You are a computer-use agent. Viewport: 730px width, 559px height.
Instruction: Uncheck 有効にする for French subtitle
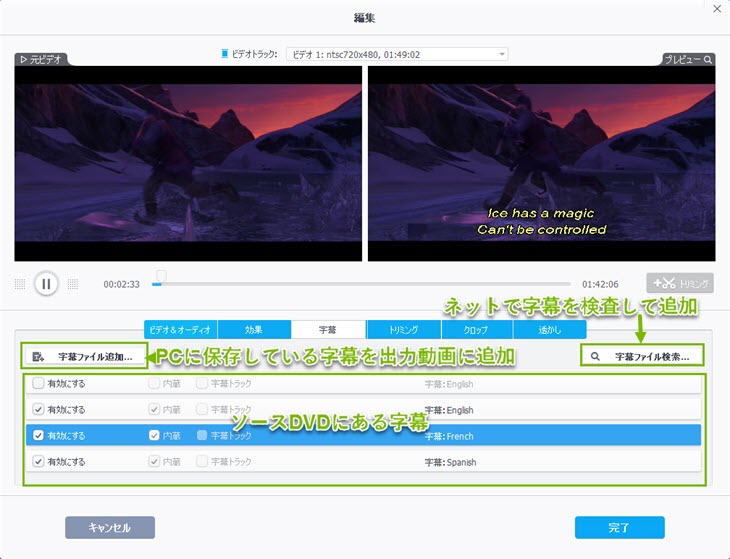38,436
